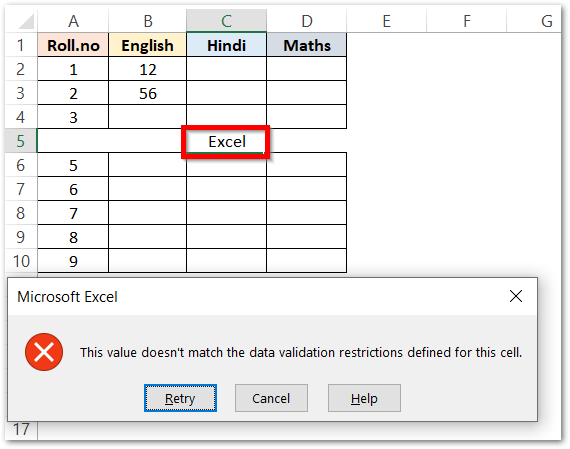
Task: Click the red error icon
Action: 44,352
